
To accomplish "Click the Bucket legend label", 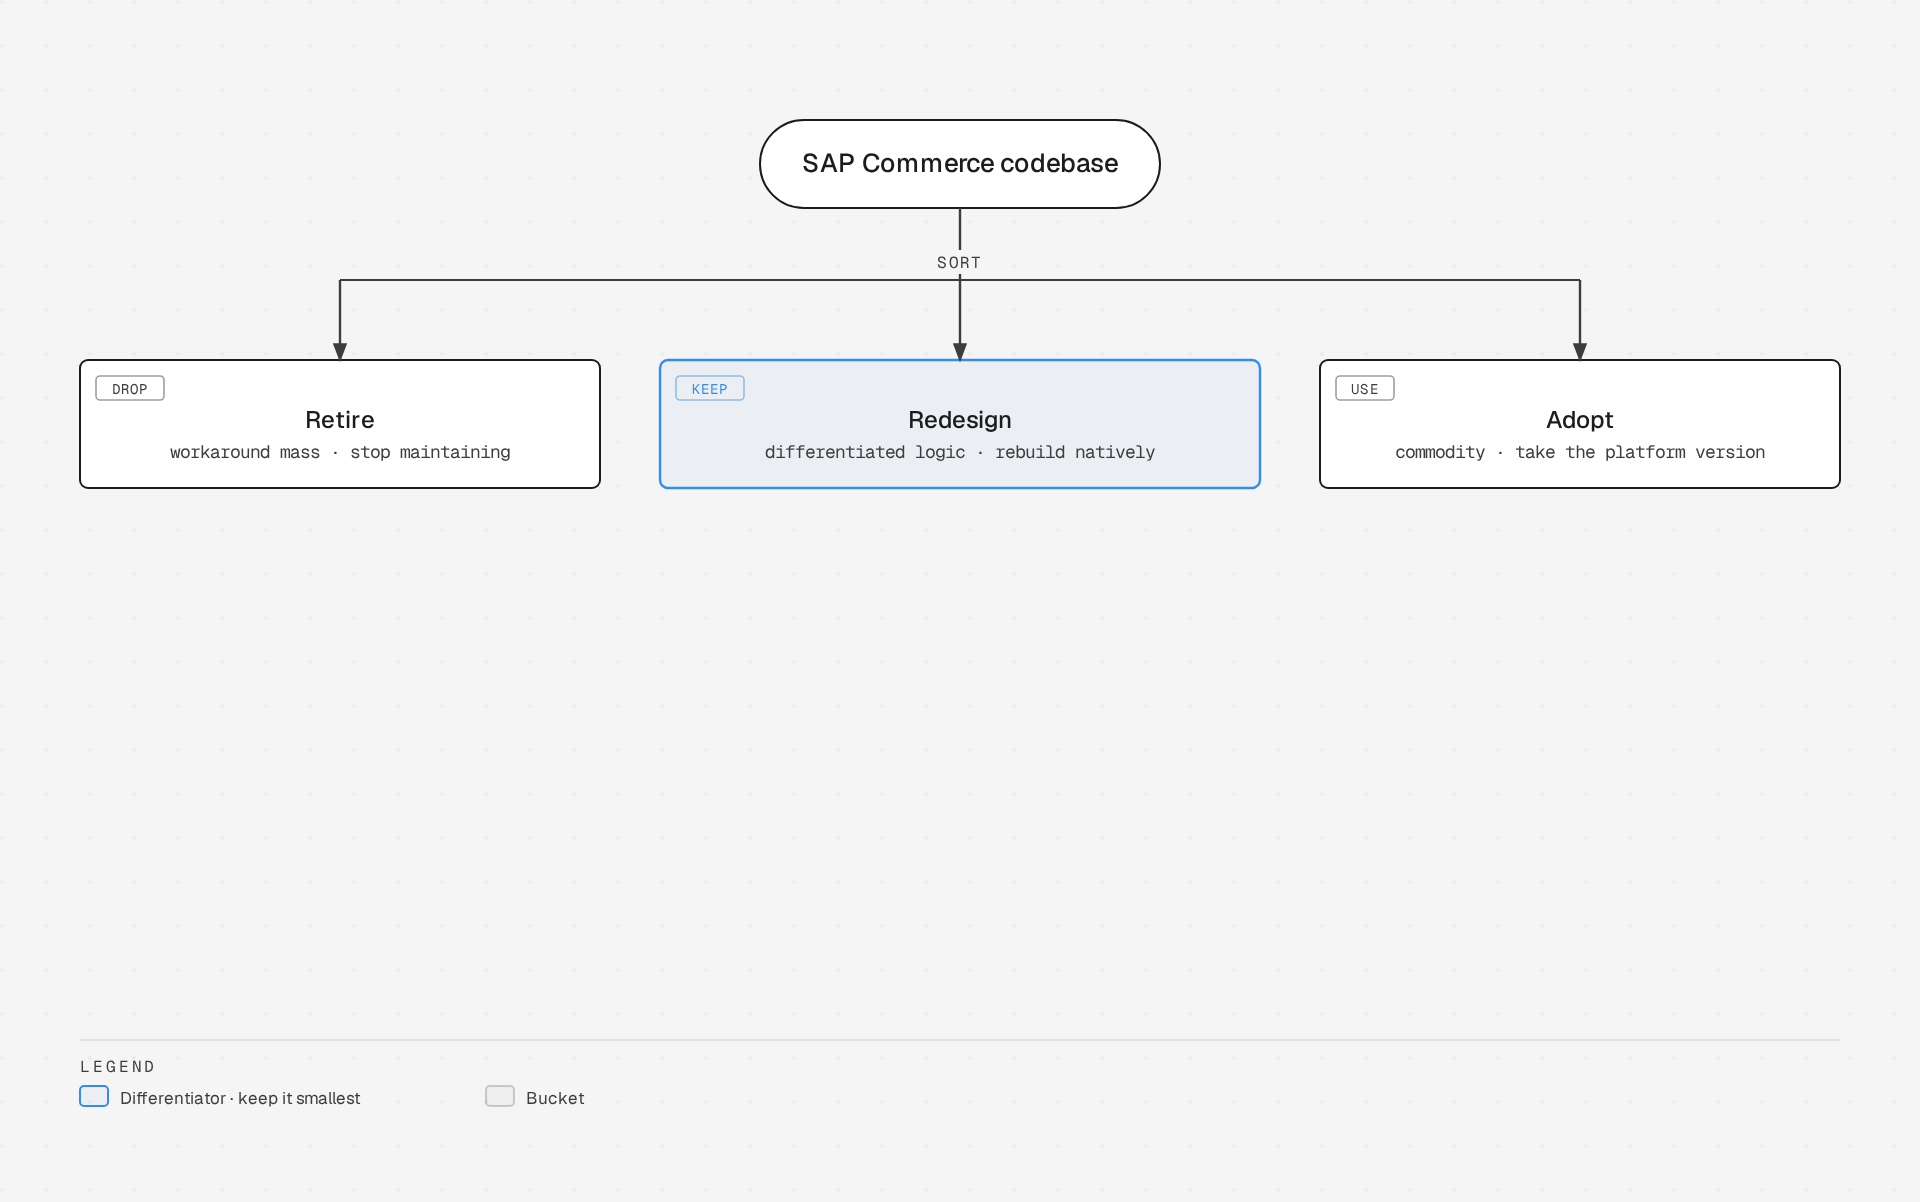I will (x=555, y=1098).
